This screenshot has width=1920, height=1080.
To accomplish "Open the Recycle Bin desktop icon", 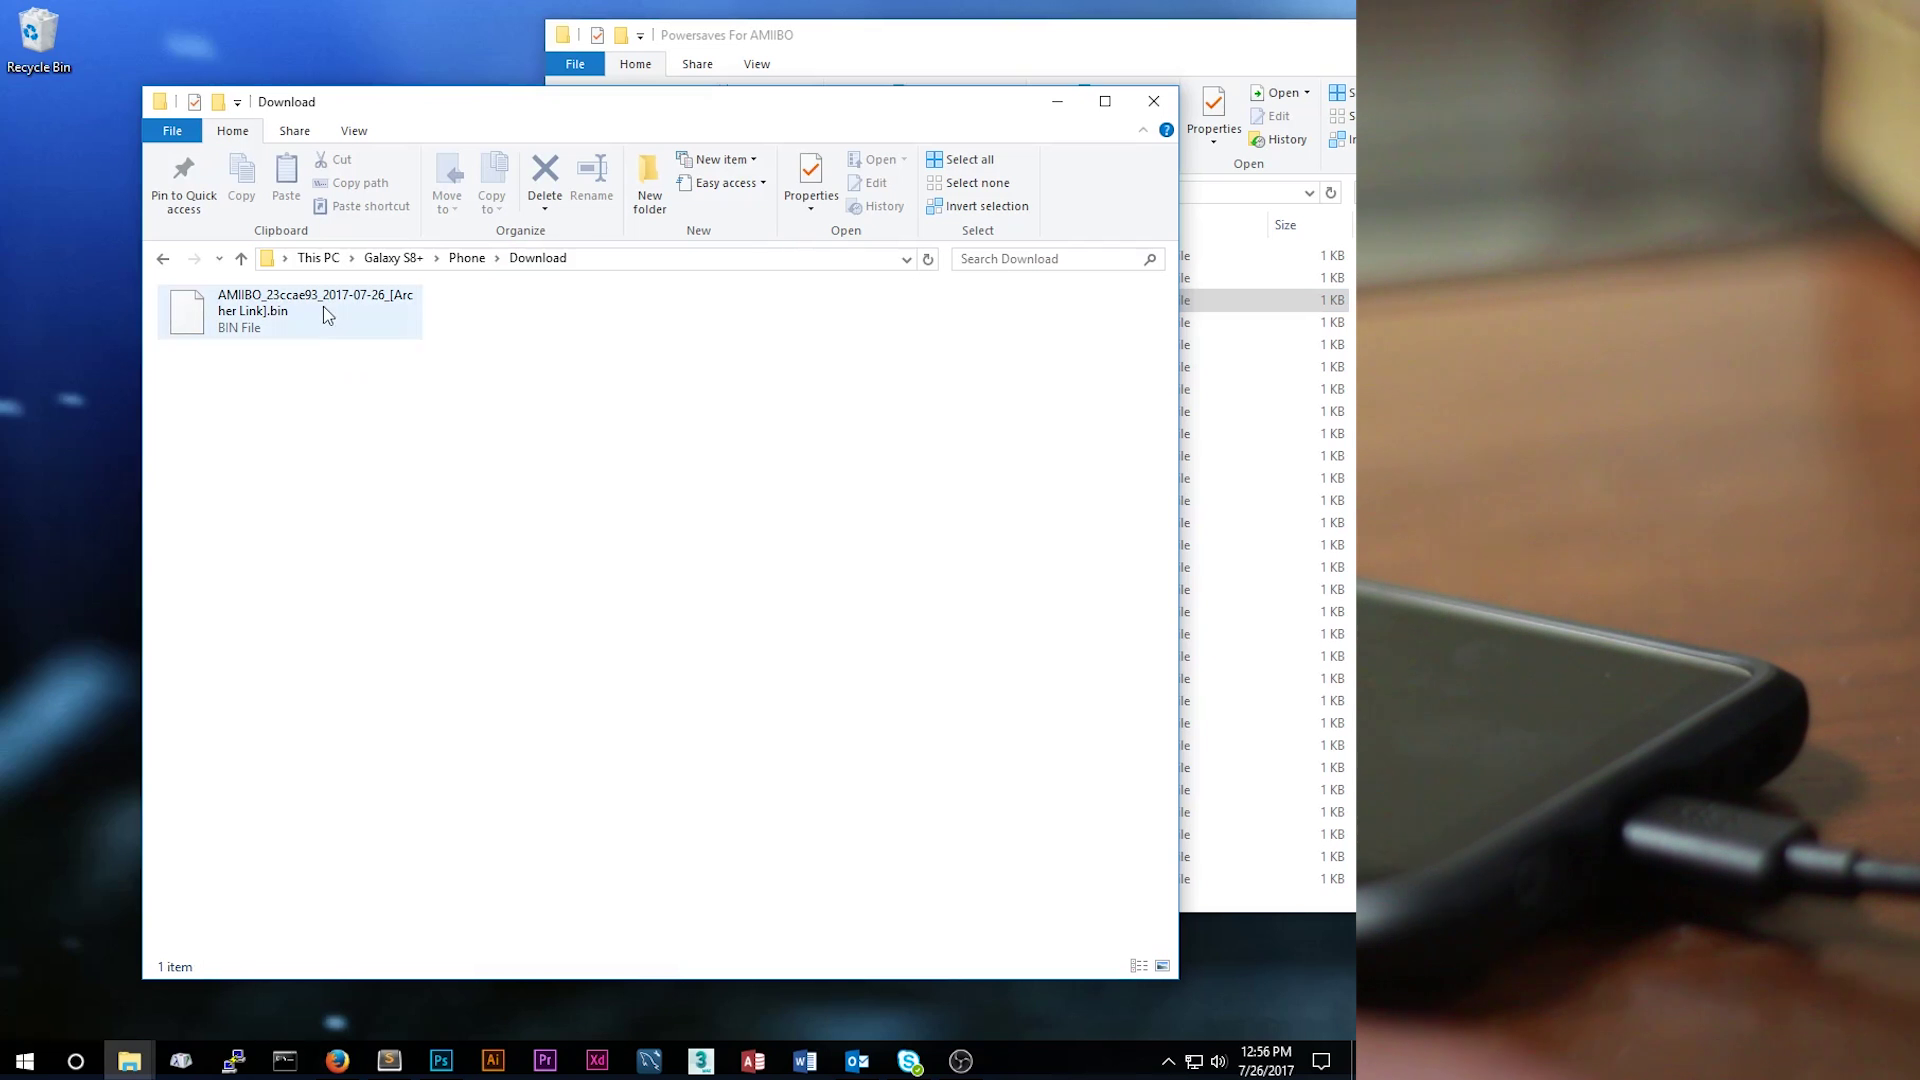I will coord(39,41).
